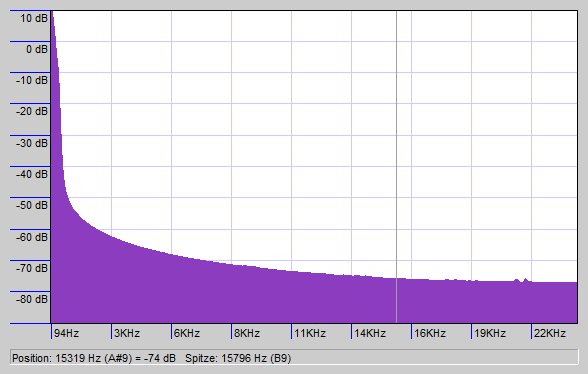Click the -50 dB axis label

pos(32,206)
